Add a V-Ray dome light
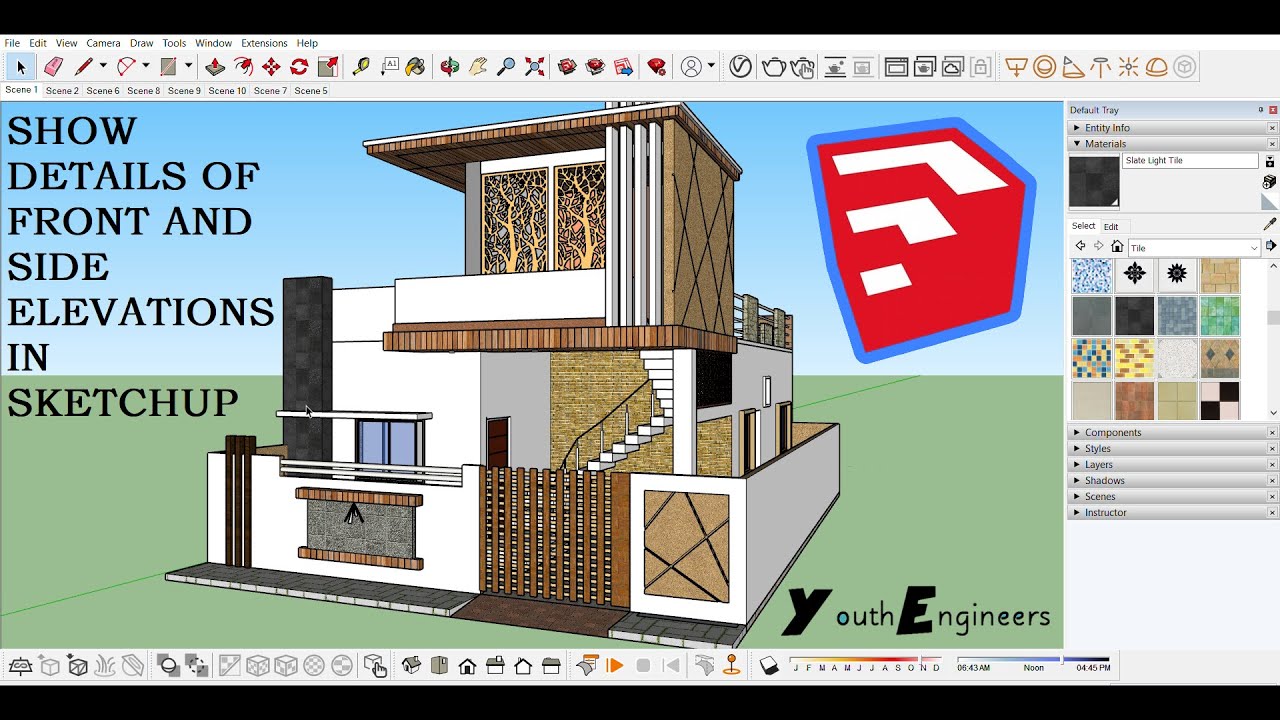1280x720 pixels. click(x=1157, y=67)
